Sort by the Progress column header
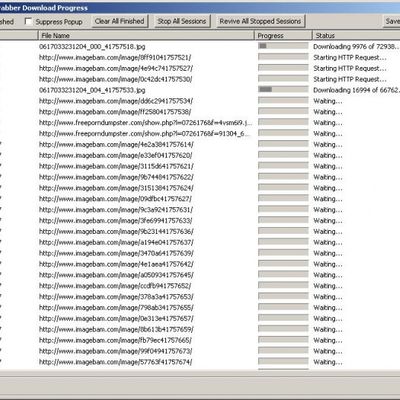 (283, 35)
